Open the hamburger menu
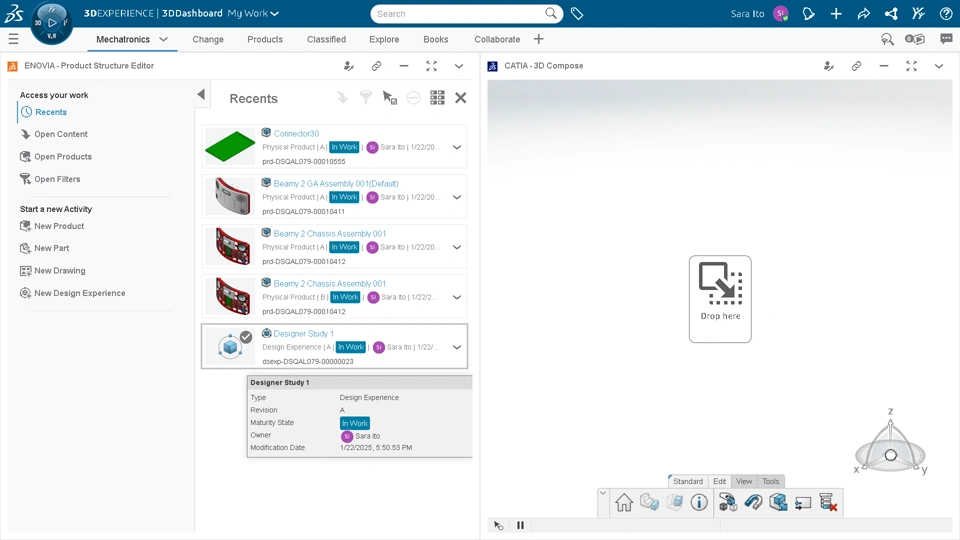Viewport: 960px width, 540px height. pos(13,39)
